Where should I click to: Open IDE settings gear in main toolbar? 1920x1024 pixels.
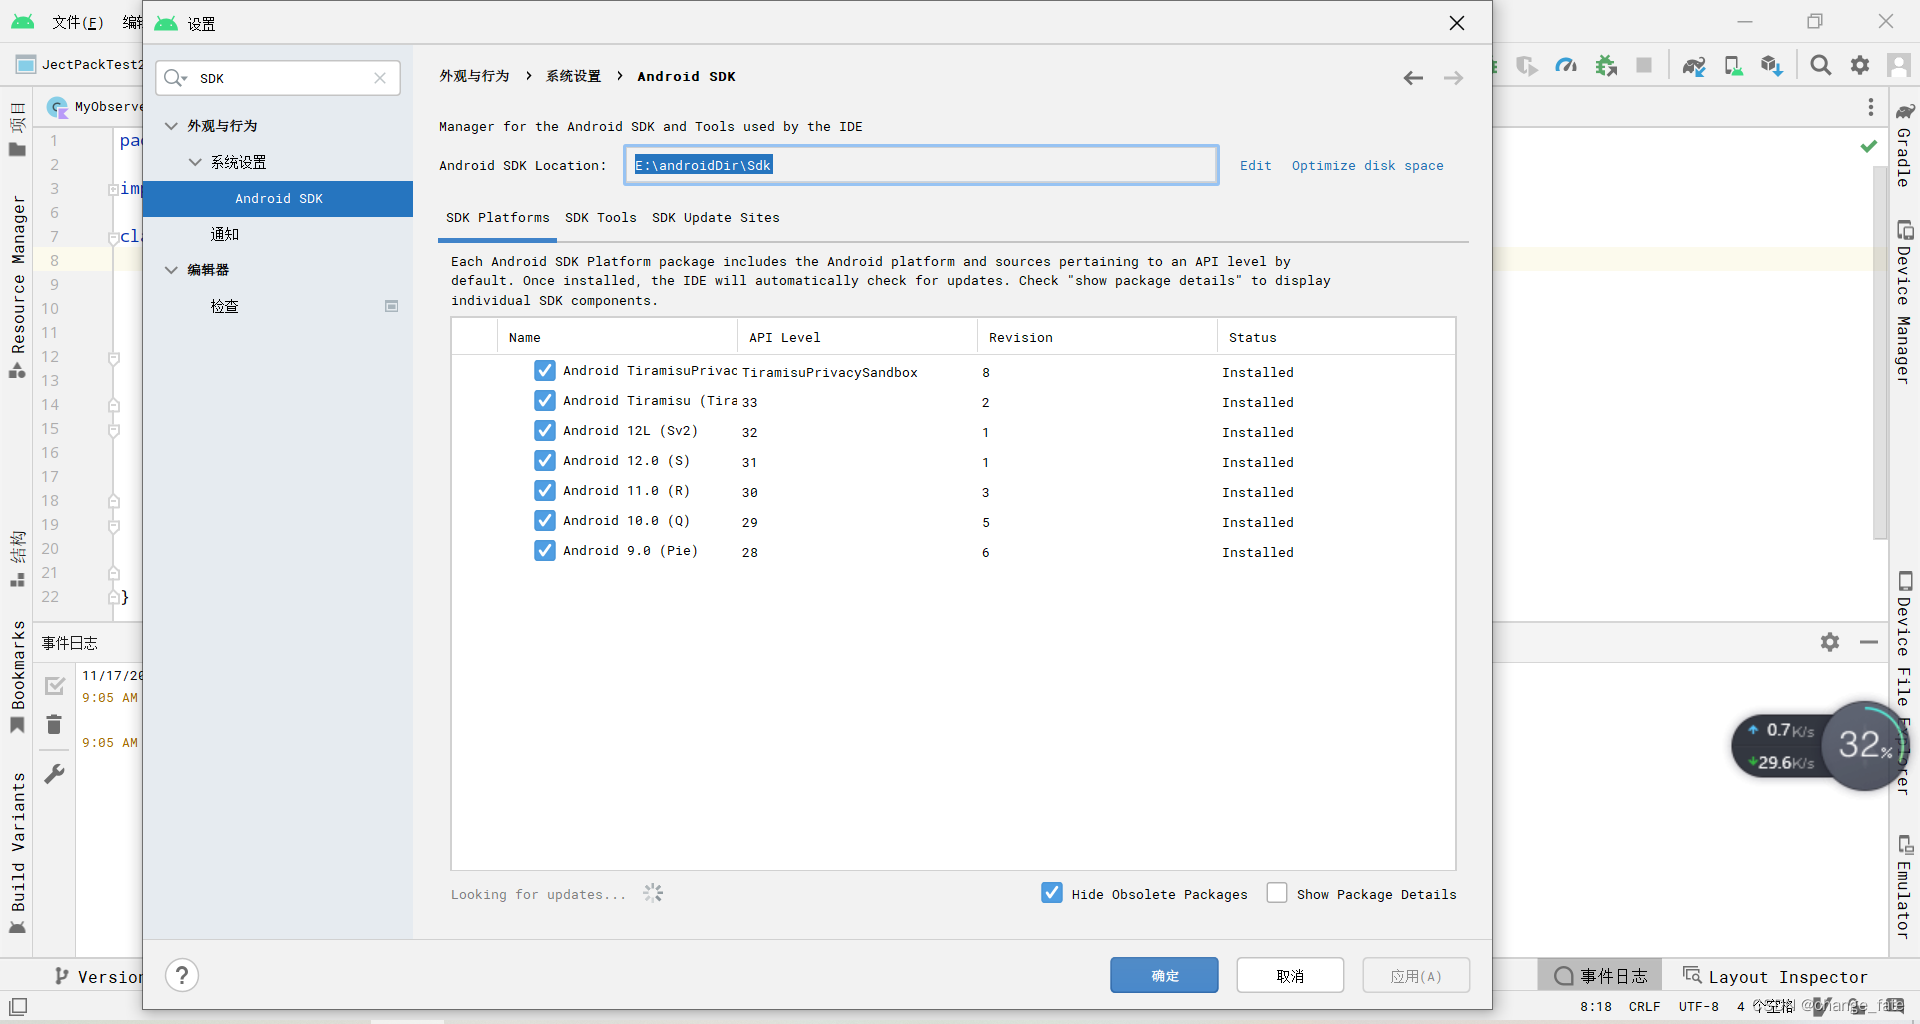click(1860, 65)
